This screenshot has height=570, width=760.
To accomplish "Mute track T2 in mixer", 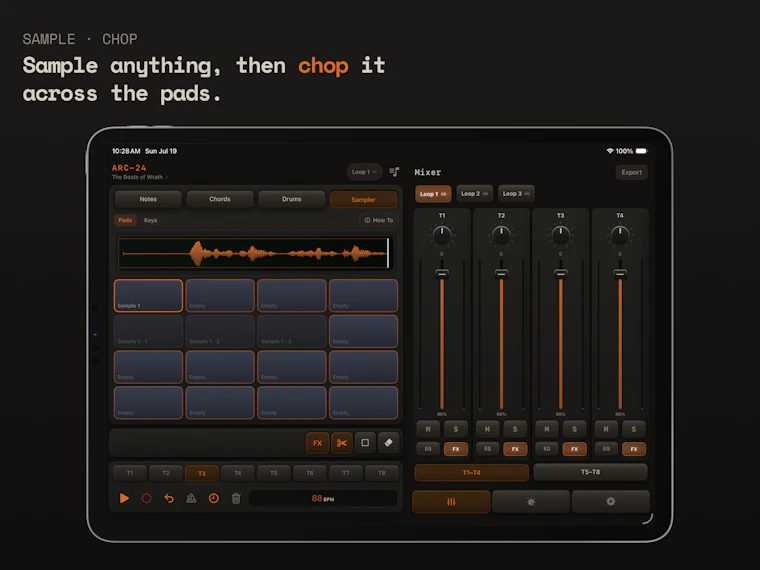I will point(487,429).
